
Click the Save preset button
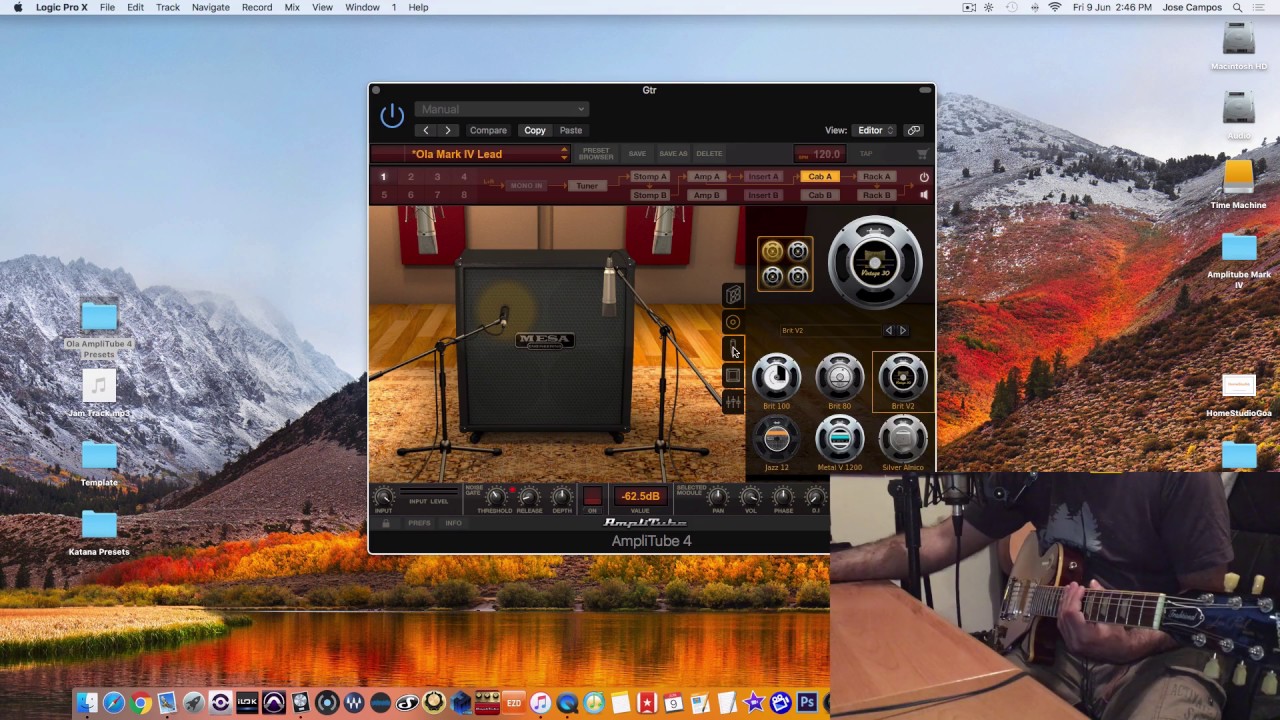[637, 154]
